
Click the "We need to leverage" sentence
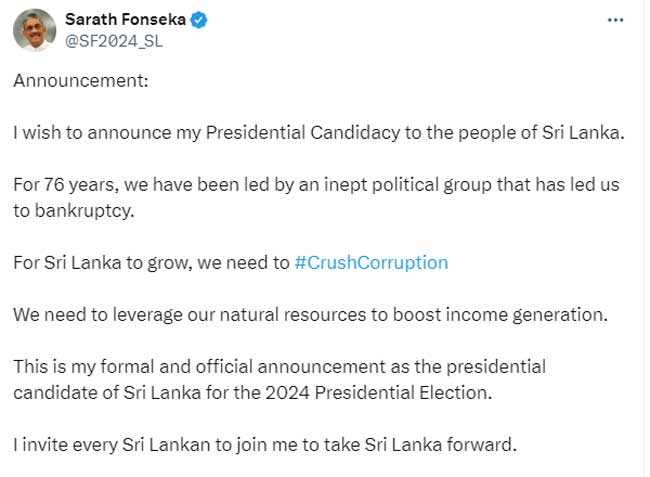coord(310,315)
